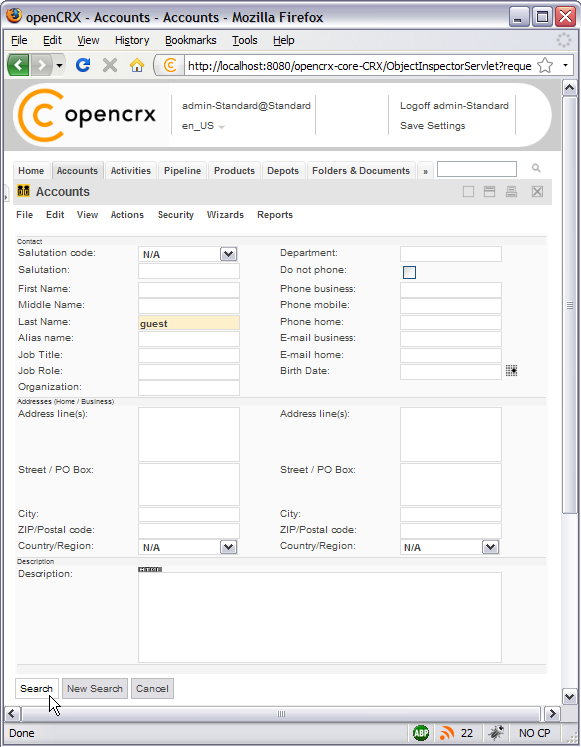
Task: Go to the browser Home icon
Action: (x=137, y=65)
